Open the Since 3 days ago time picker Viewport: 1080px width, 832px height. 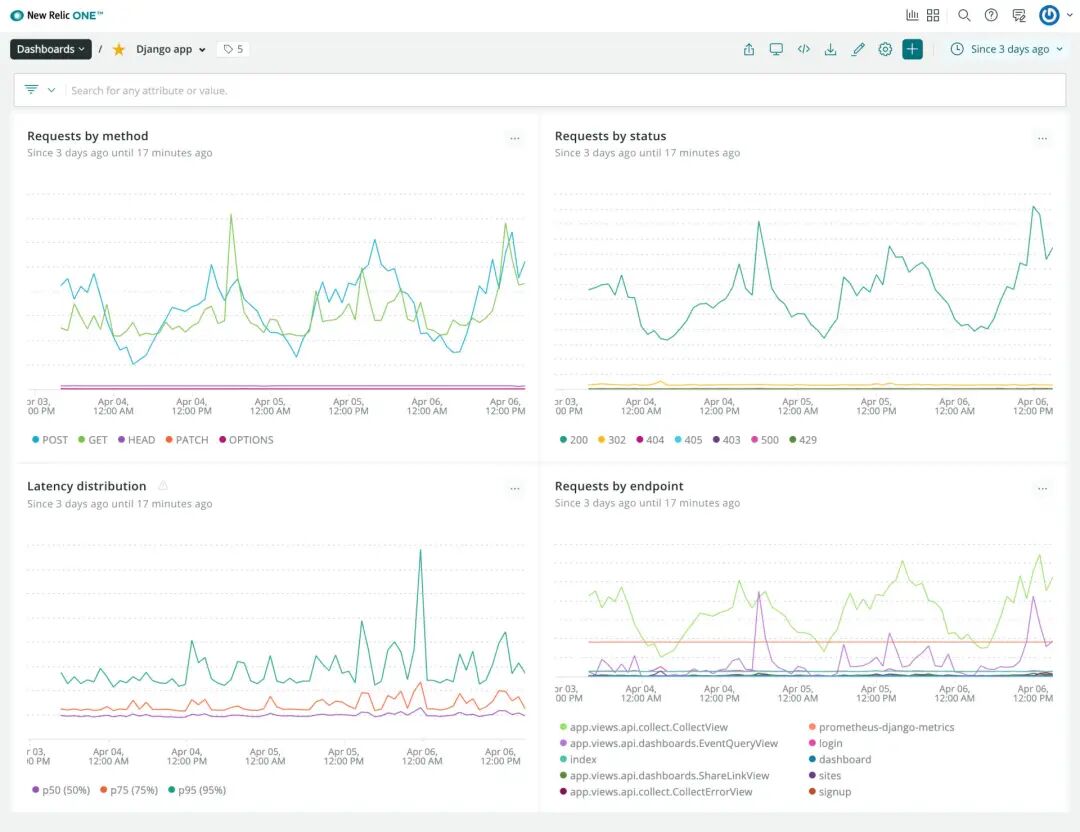[x=1006, y=49]
